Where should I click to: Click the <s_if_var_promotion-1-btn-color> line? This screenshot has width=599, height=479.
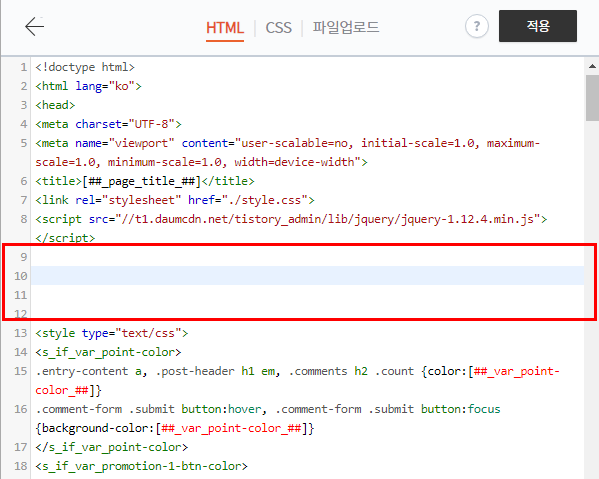point(141,466)
